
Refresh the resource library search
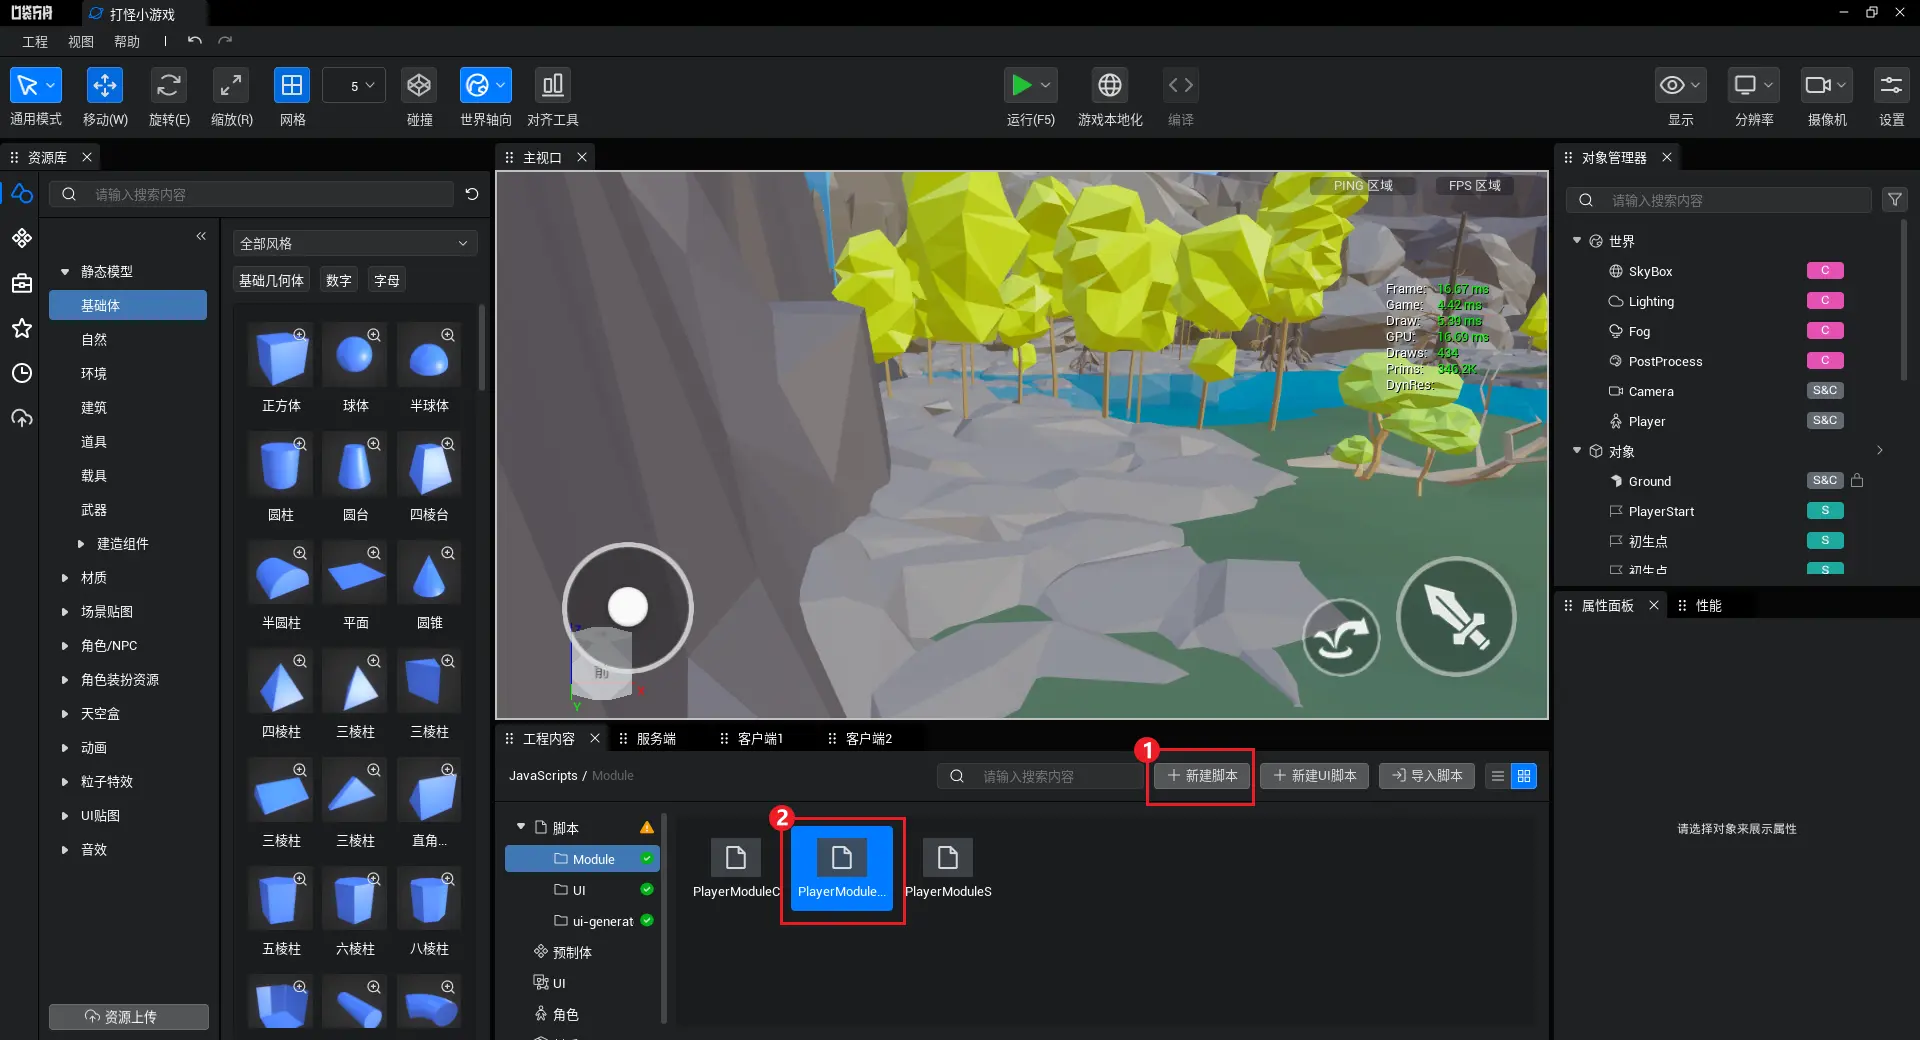472,194
